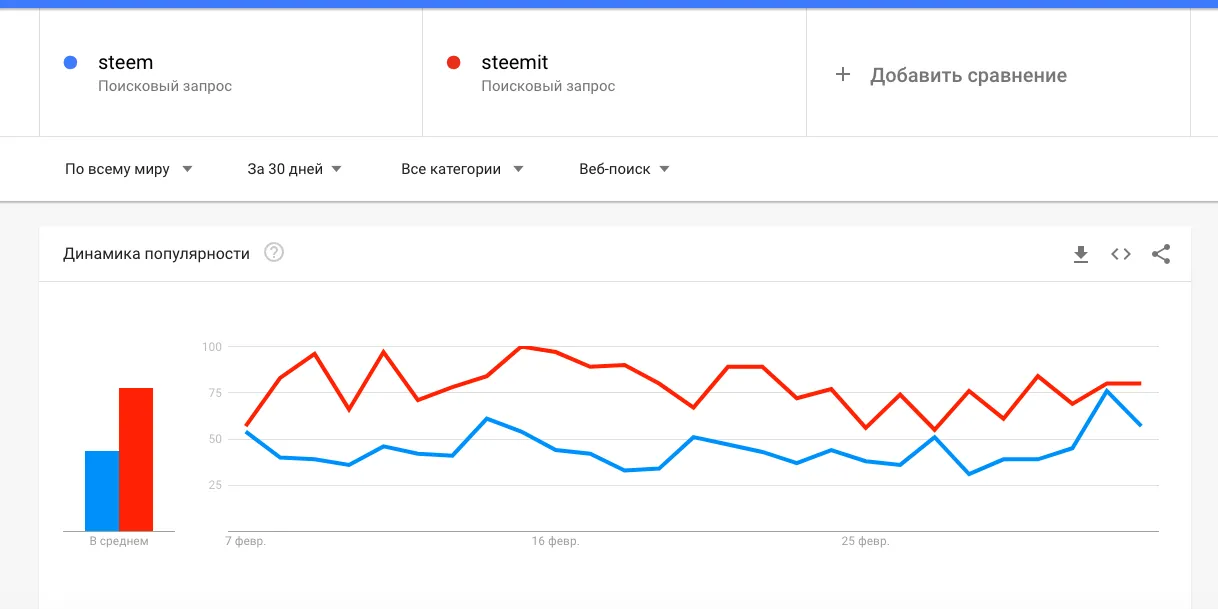
Task: Click the blue average bar
Action: [102, 491]
